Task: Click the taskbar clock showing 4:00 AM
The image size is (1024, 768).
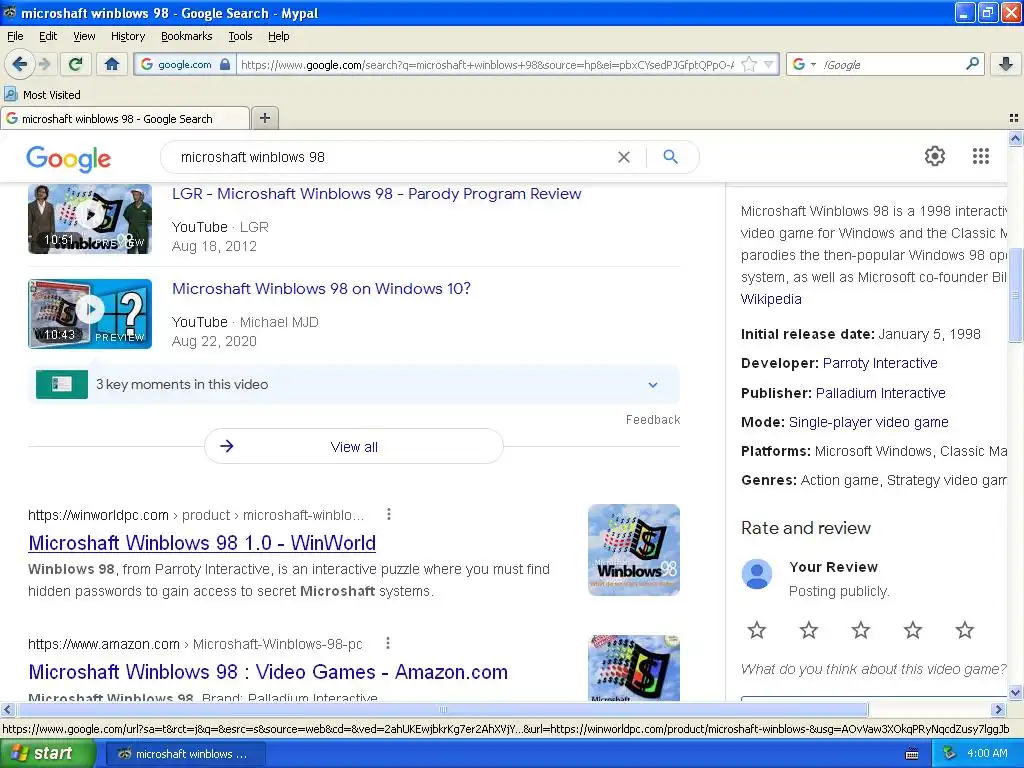Action: pos(987,754)
